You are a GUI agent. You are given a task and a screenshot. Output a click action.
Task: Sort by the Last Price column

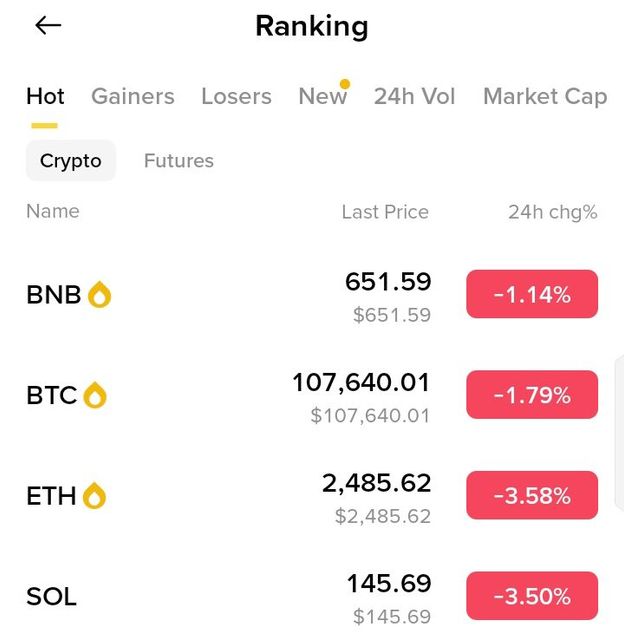click(x=385, y=212)
